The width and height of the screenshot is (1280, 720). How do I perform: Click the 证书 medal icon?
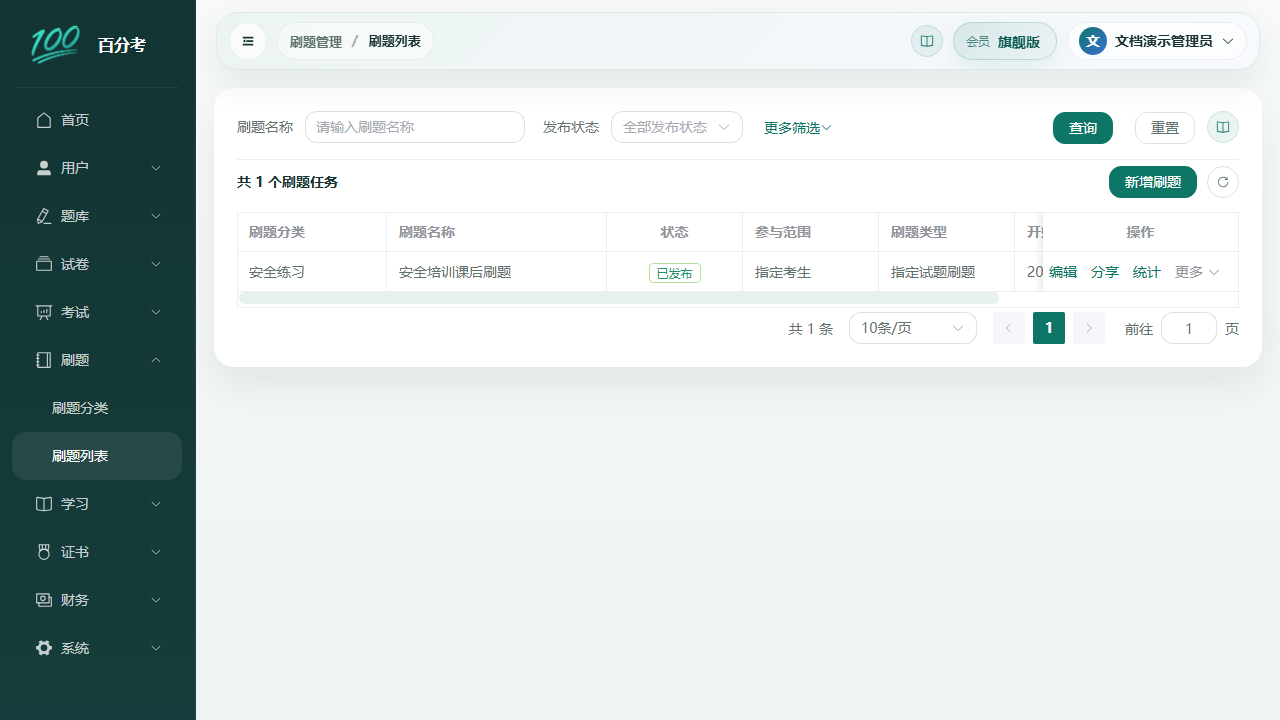pos(44,552)
